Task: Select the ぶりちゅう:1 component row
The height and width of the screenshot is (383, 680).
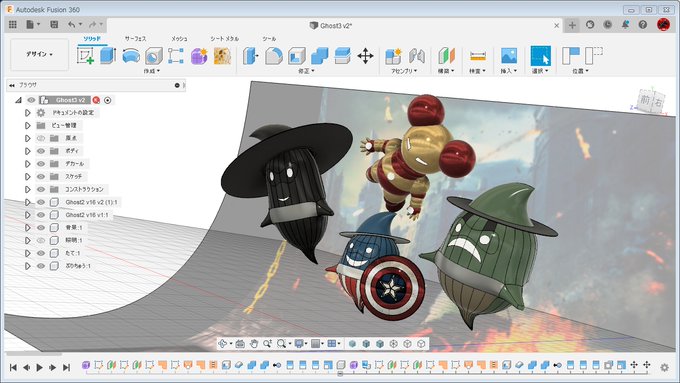Action: 78,266
